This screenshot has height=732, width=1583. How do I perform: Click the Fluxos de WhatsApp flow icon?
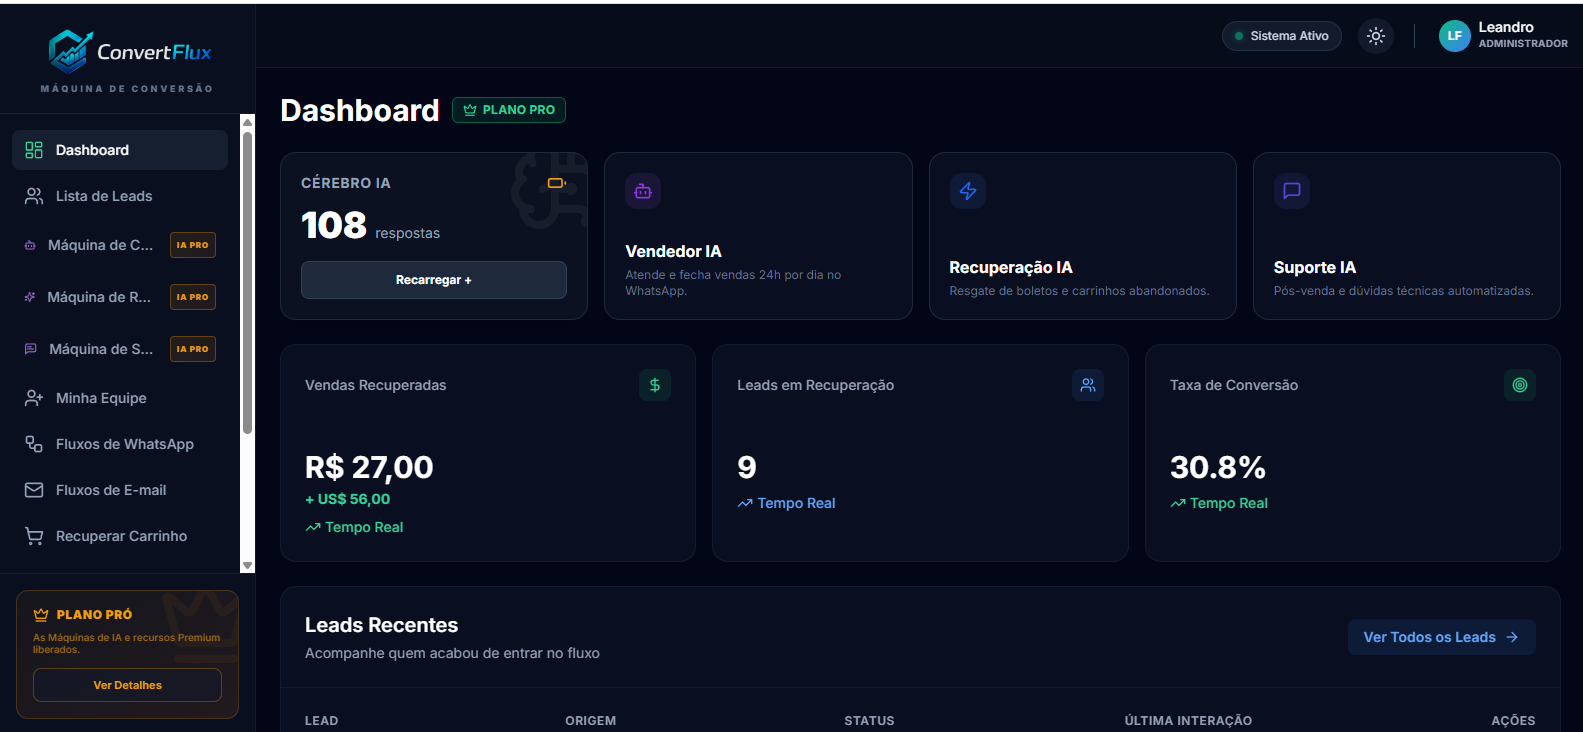(x=34, y=444)
